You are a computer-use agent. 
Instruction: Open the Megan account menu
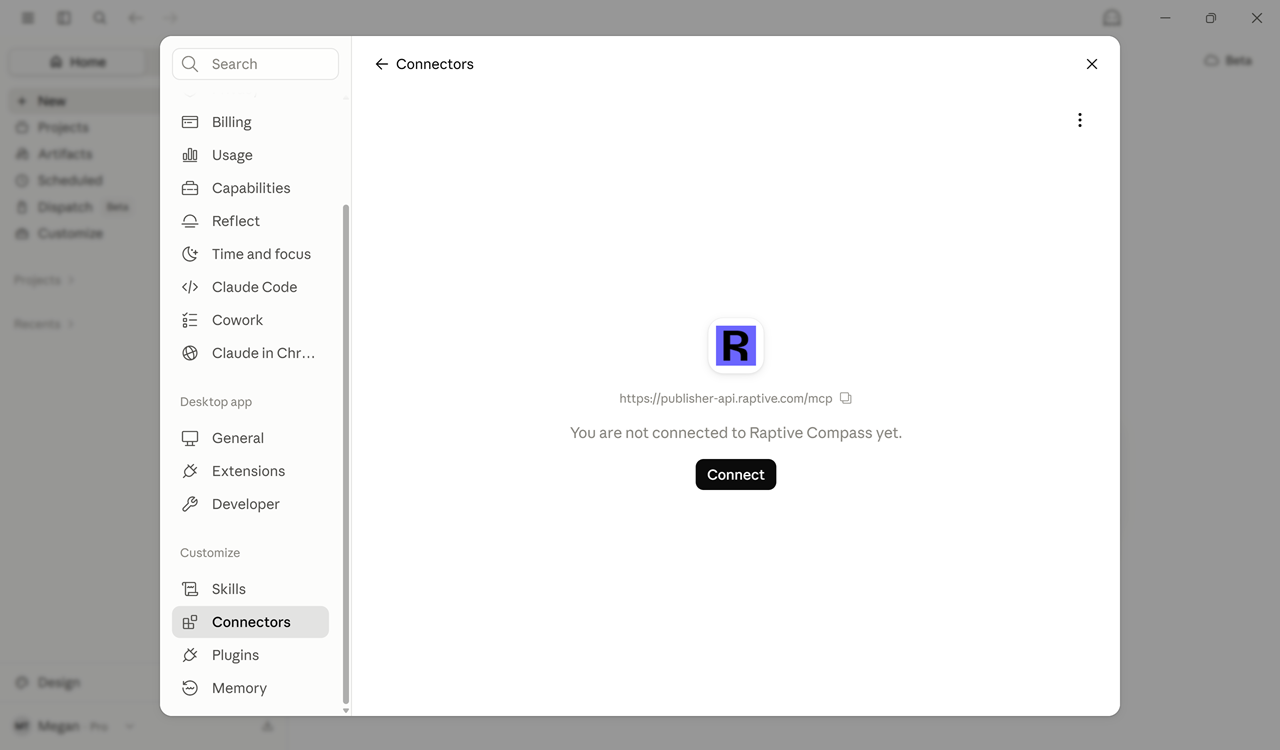point(75,726)
